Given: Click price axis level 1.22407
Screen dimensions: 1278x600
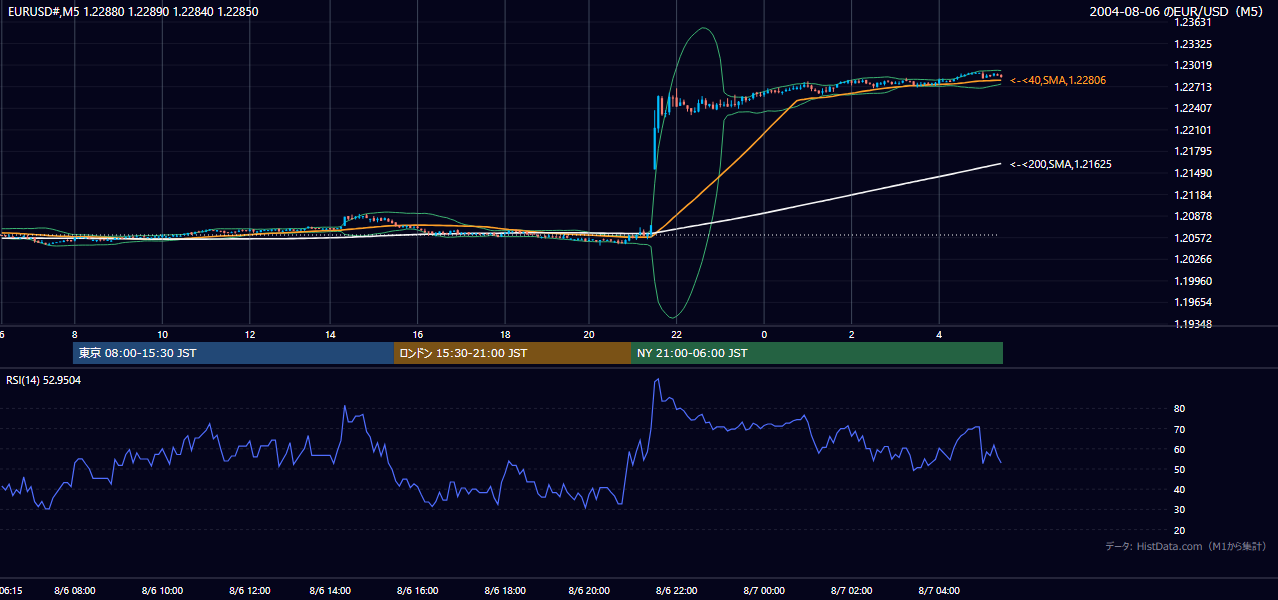Looking at the screenshot, I should [x=1192, y=109].
